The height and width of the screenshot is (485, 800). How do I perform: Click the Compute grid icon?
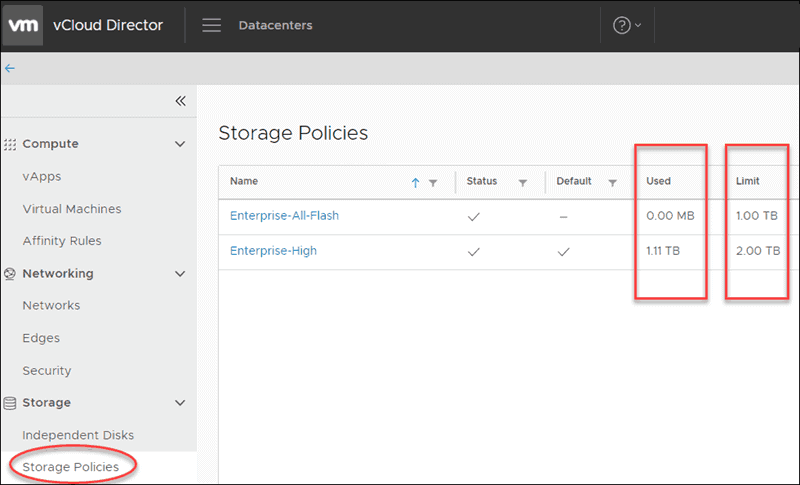point(10,144)
